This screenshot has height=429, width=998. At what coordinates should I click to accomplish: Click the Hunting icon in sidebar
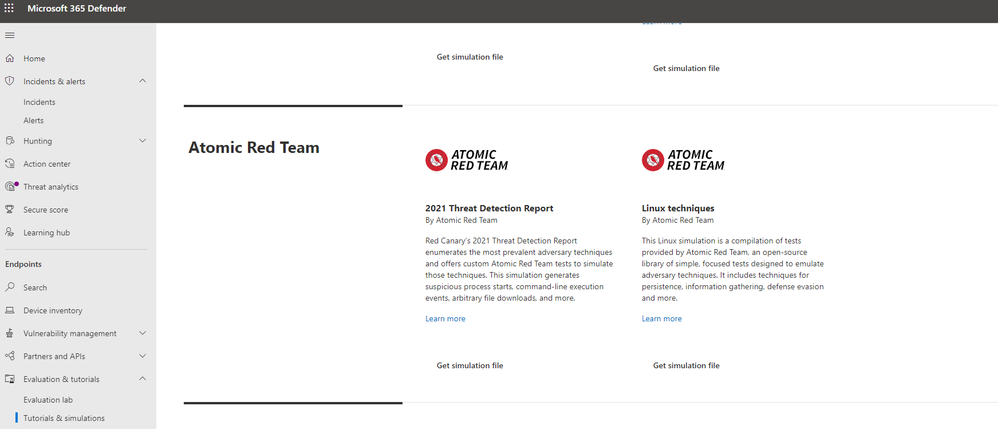pos(10,141)
